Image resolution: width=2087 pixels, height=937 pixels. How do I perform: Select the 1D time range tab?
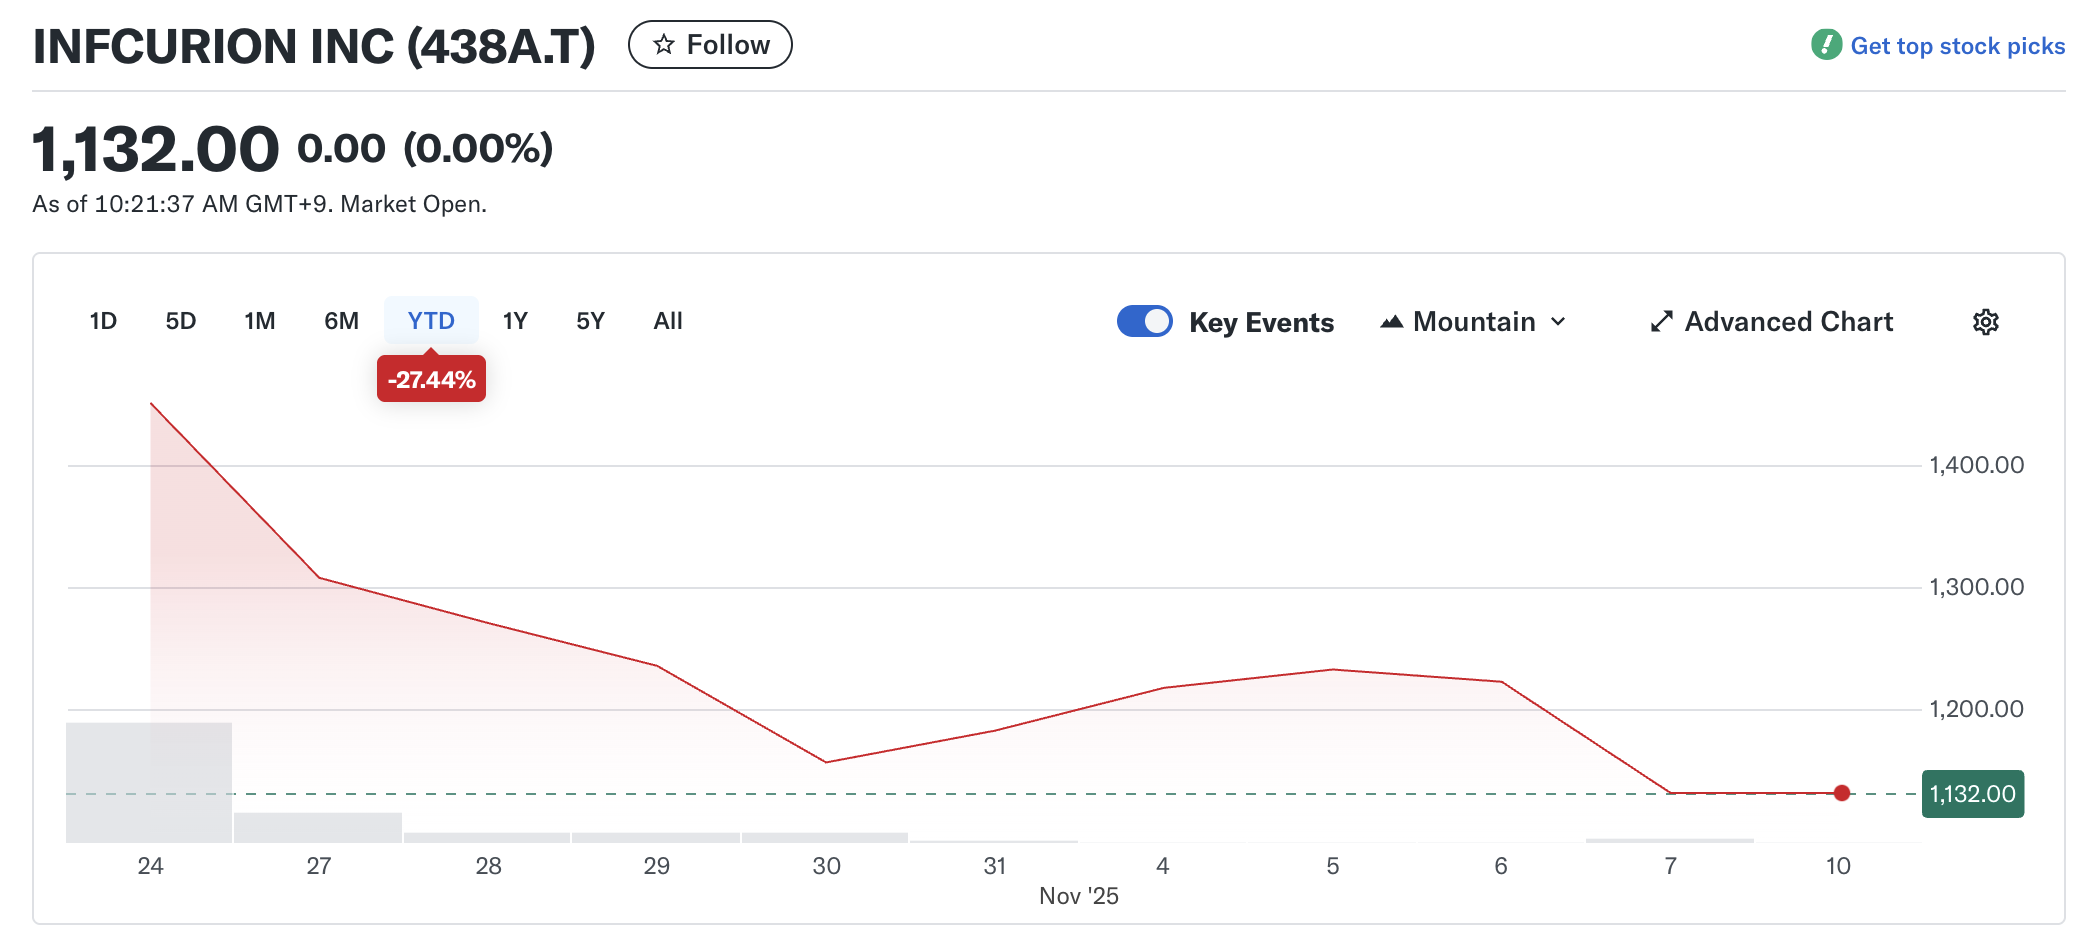click(103, 321)
